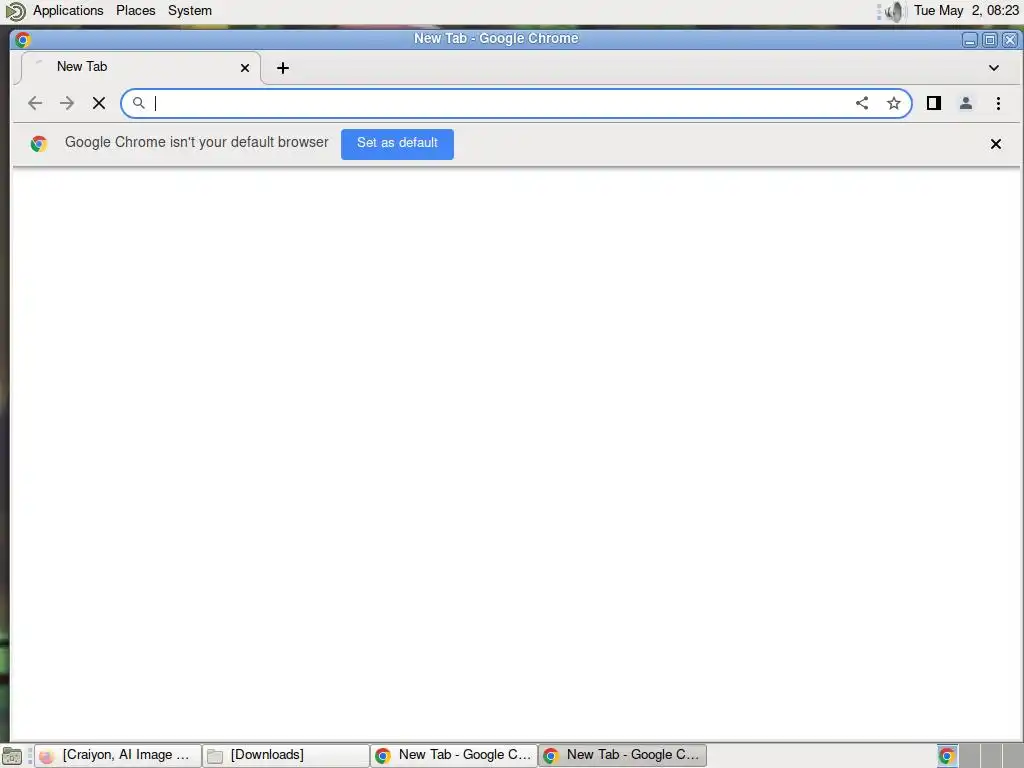Viewport: 1024px width, 768px height.
Task: Go forward to the next page
Action: click(x=67, y=103)
